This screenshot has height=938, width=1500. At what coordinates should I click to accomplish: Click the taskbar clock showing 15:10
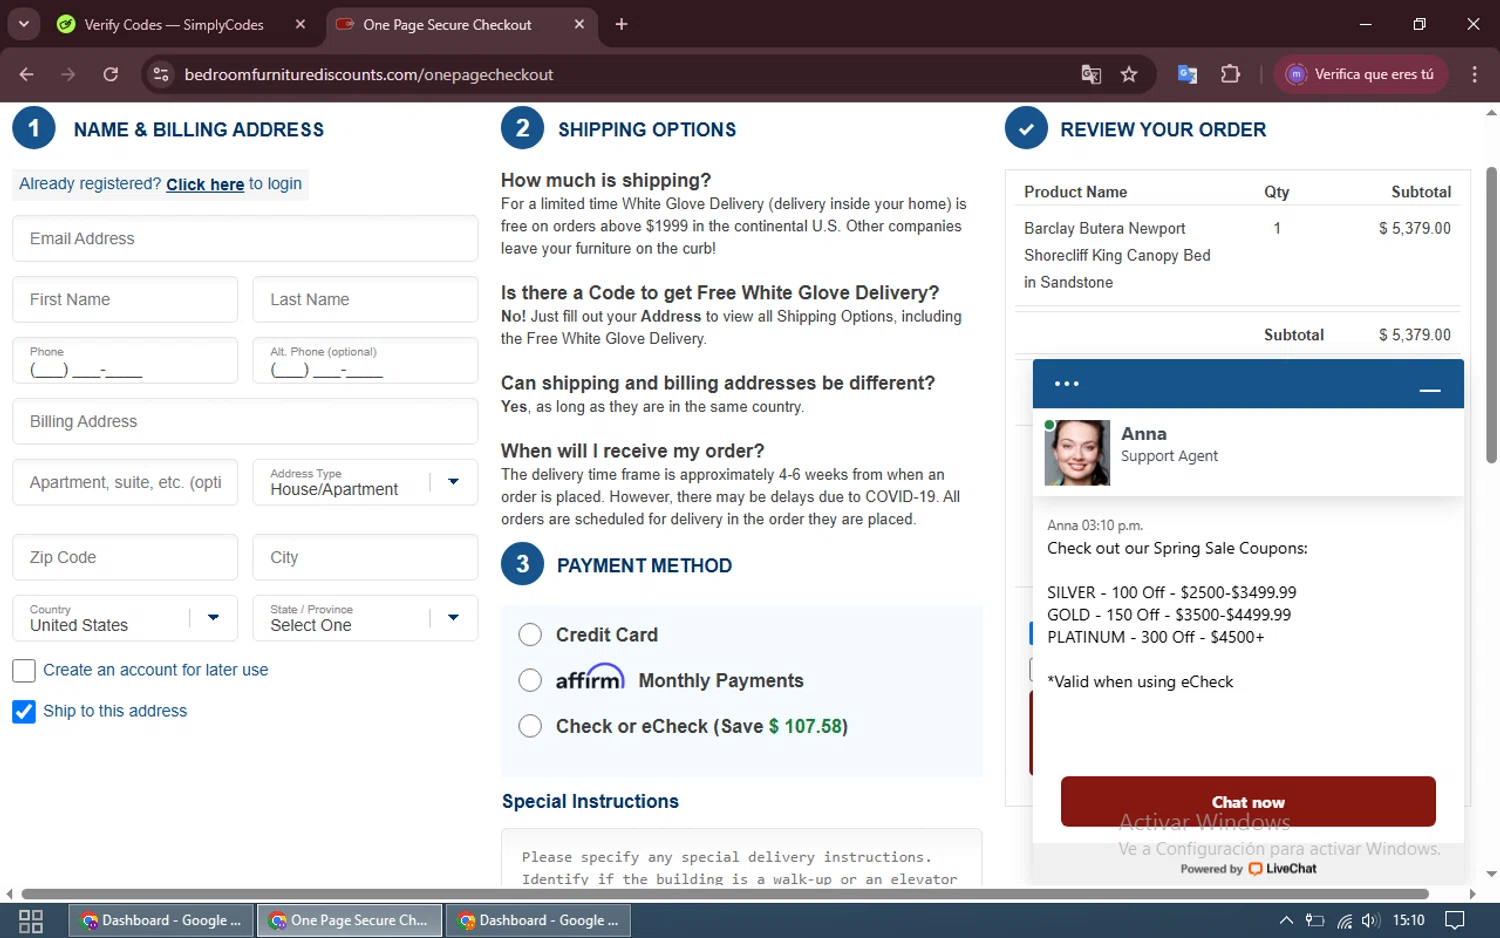1408,921
